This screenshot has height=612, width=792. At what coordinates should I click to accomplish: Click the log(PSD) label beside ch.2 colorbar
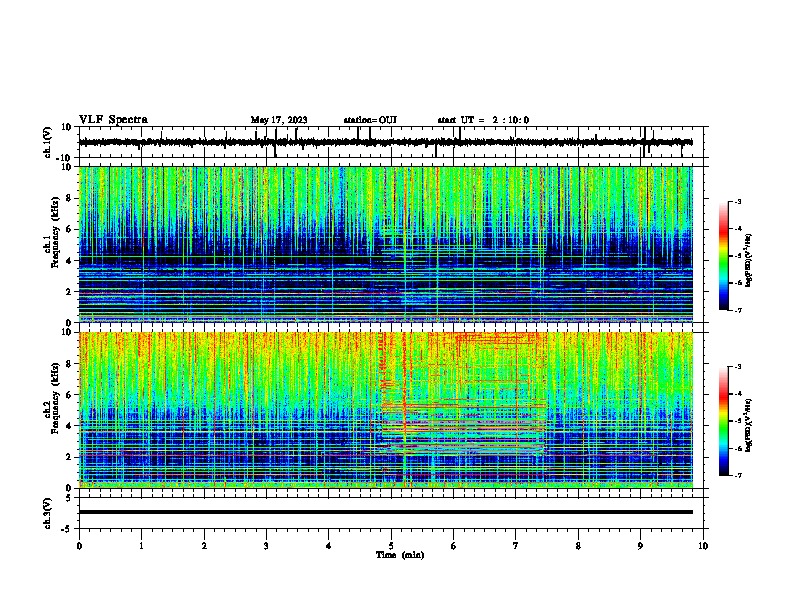pos(749,425)
